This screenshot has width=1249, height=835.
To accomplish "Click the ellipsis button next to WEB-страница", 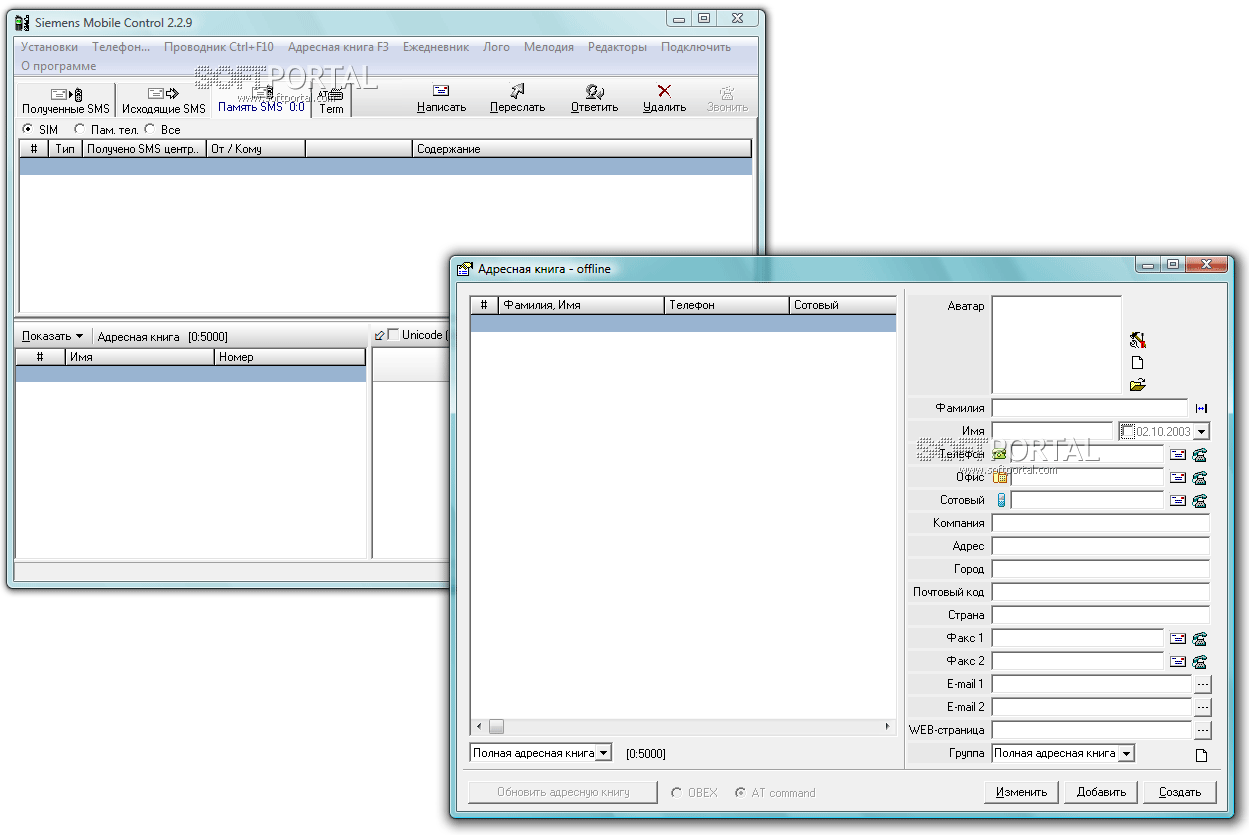I will pyautogui.click(x=1202, y=730).
